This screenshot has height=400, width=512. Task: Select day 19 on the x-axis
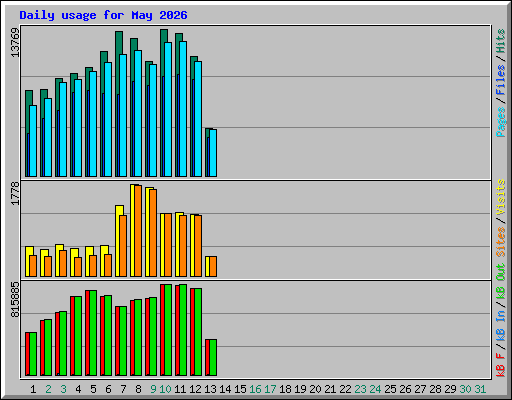[x=300, y=389]
